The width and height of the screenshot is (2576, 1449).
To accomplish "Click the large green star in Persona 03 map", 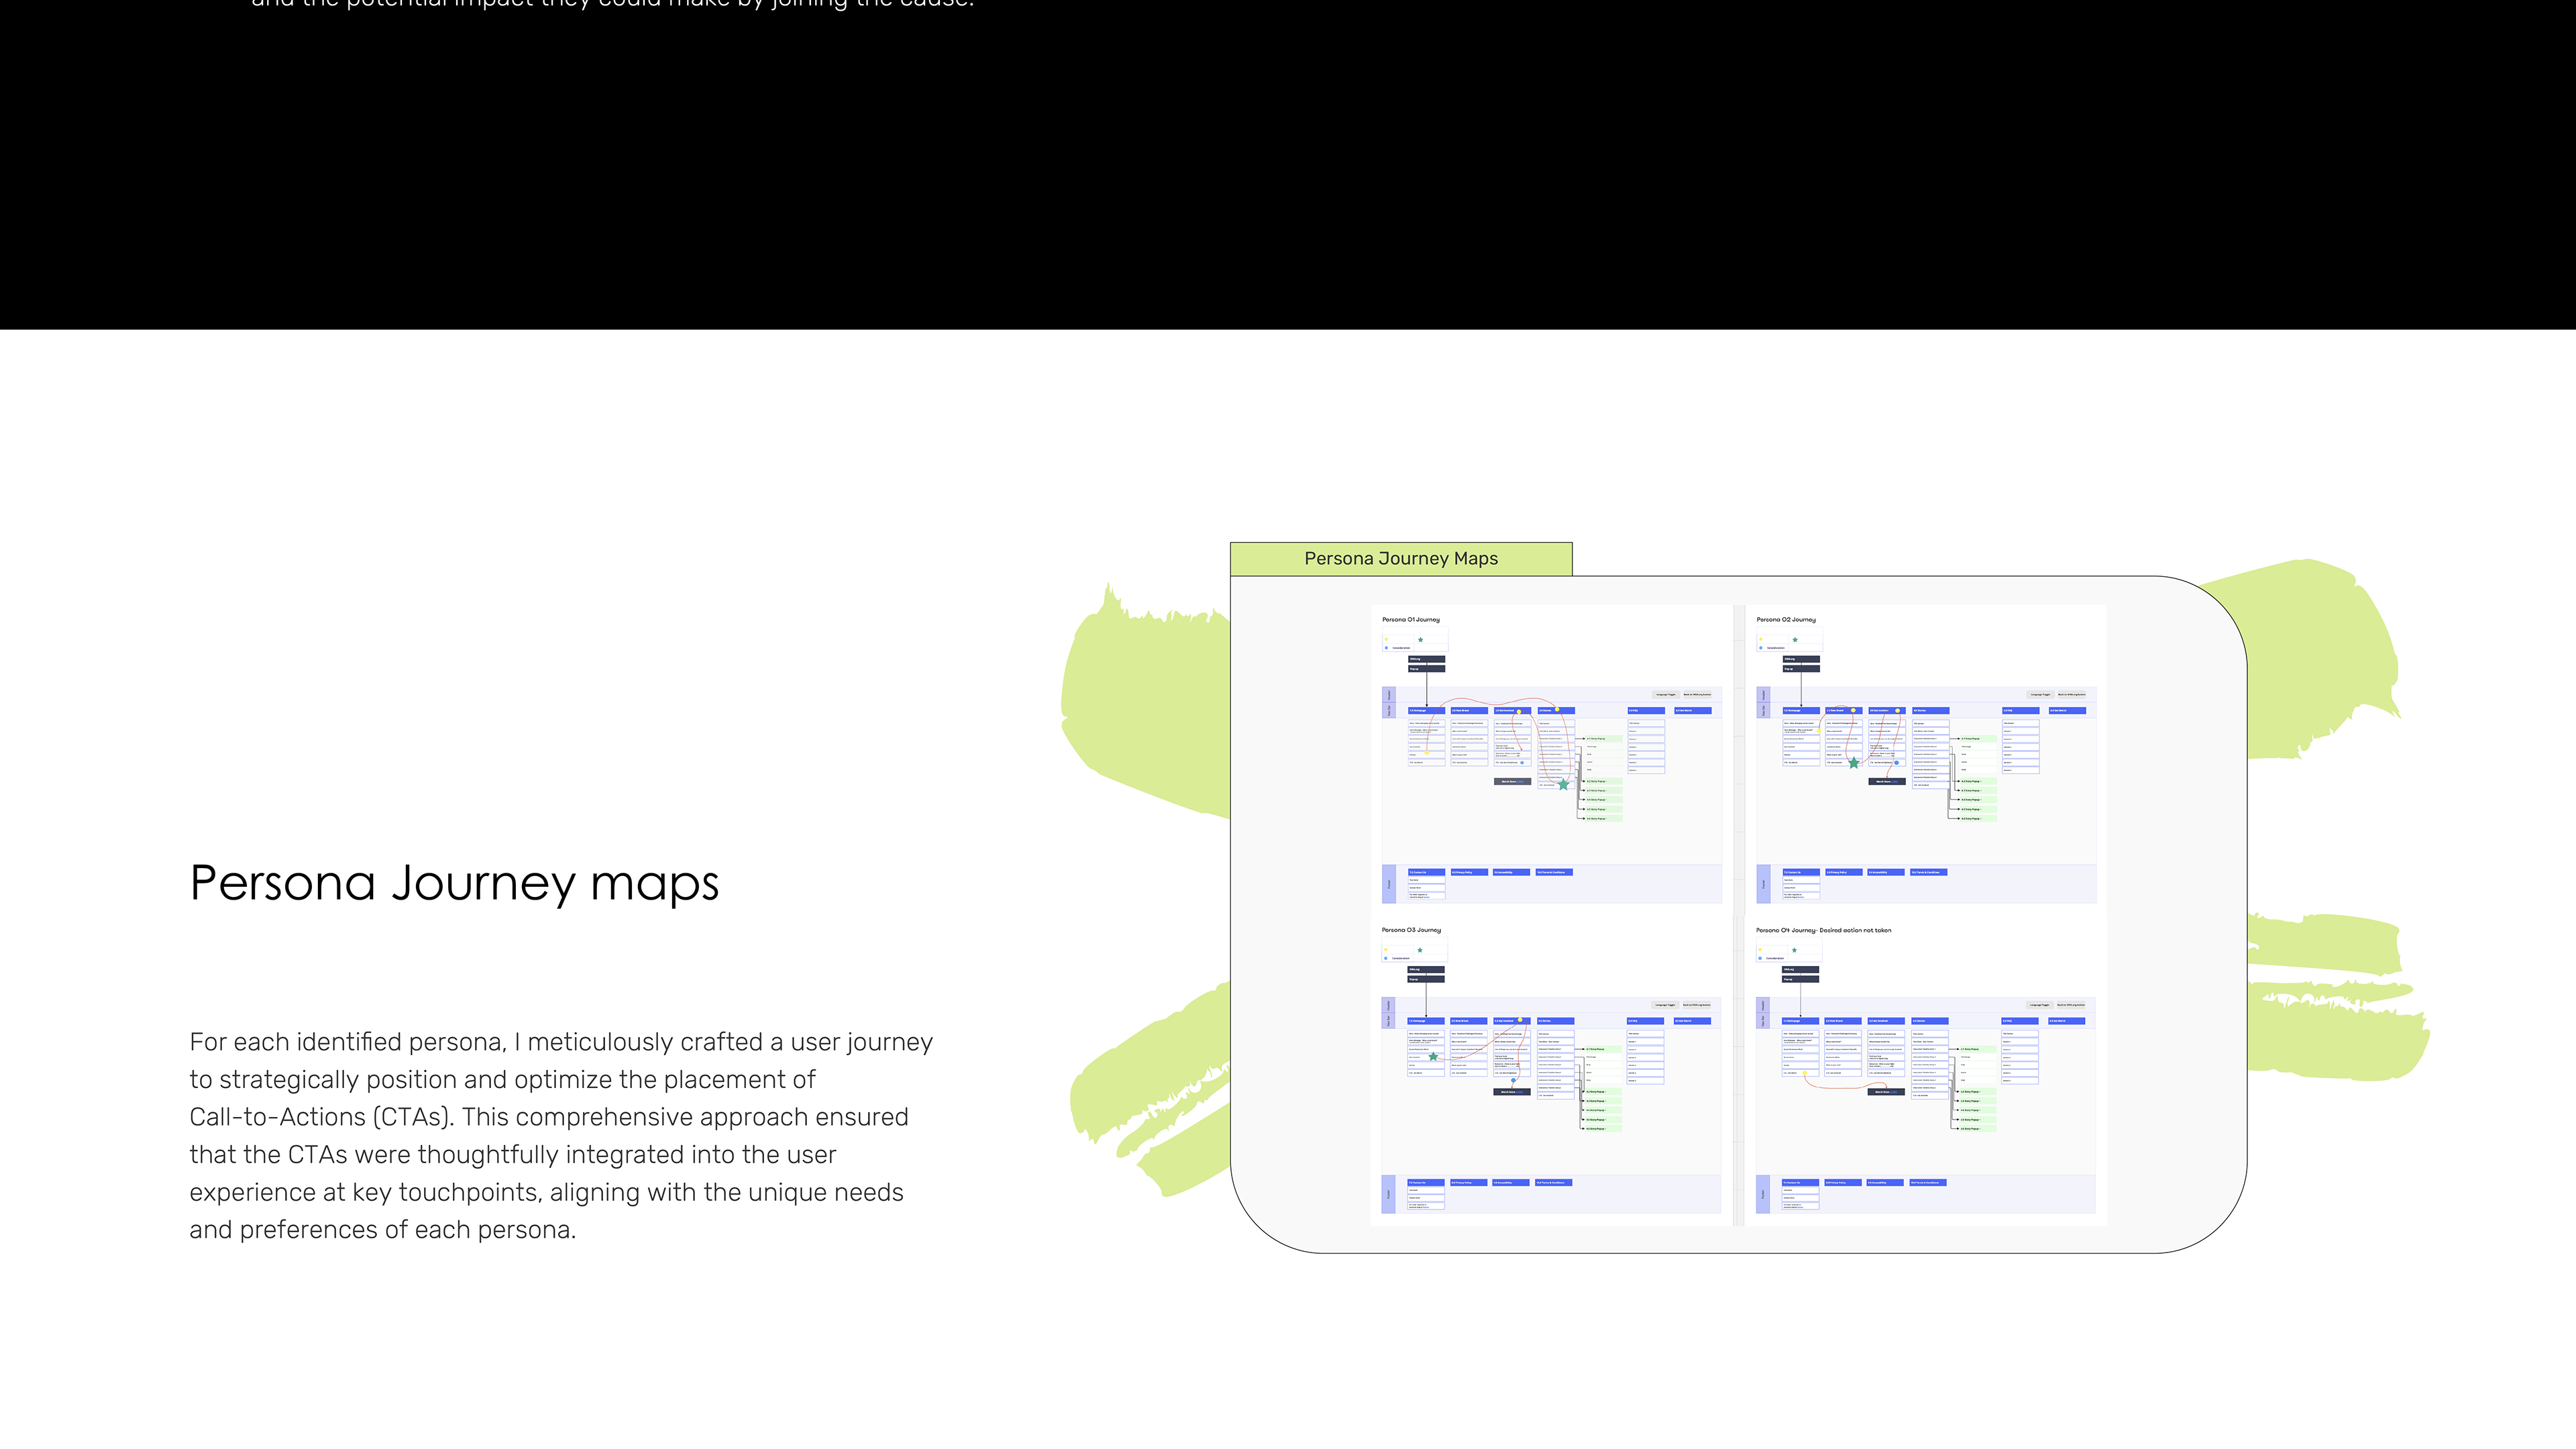I will click(1433, 1056).
